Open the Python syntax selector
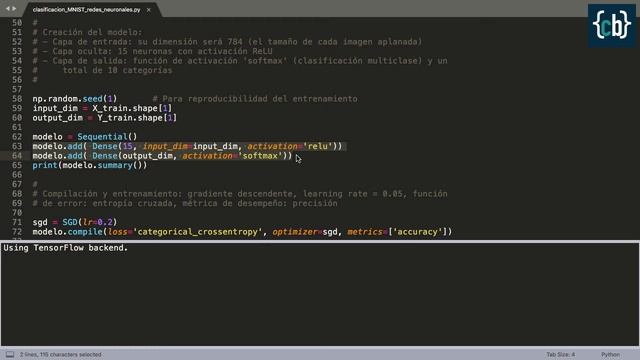Screen dimensions: 640x360 (610, 354)
